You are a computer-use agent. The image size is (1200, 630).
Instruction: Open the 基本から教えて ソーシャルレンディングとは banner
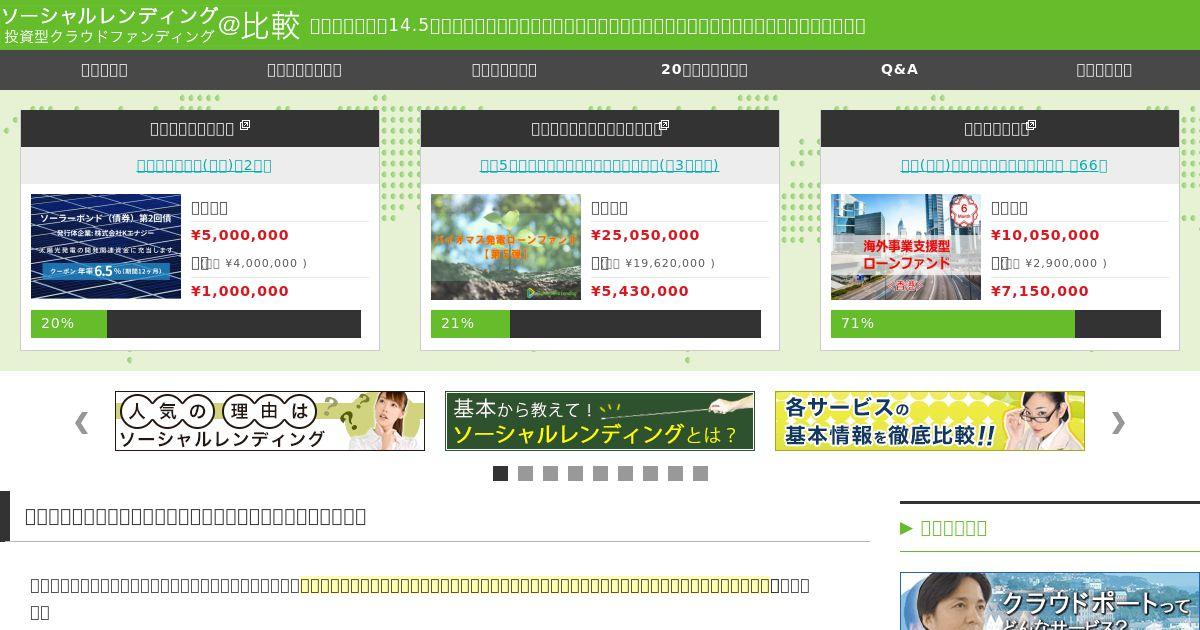pyautogui.click(x=600, y=421)
